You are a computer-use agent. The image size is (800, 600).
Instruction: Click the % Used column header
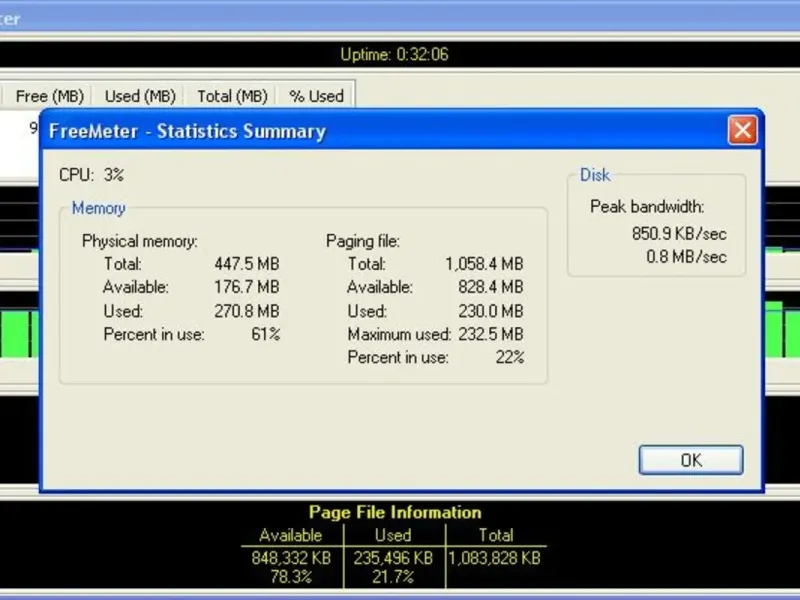(316, 96)
